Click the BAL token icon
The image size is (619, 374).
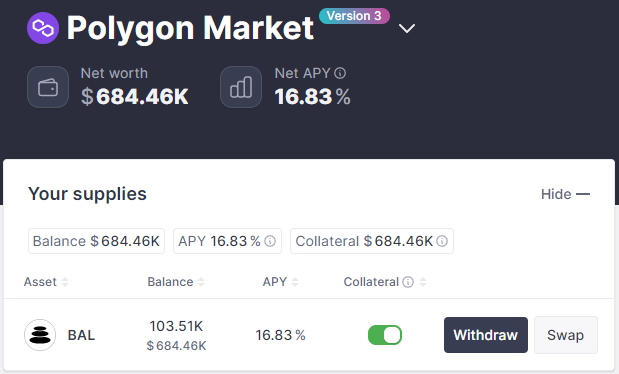[40, 335]
